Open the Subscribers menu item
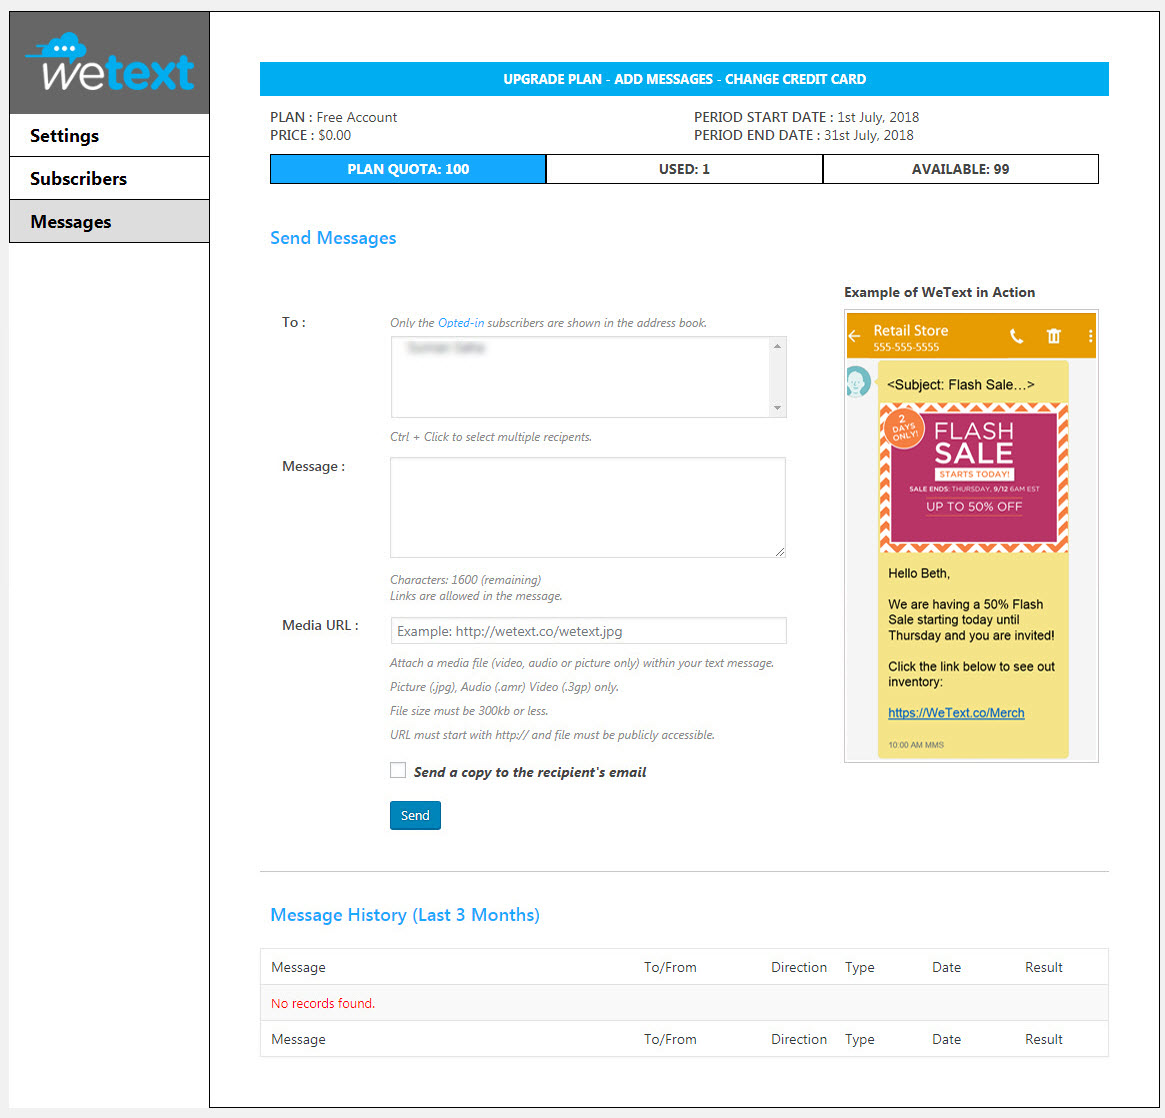 coord(109,178)
